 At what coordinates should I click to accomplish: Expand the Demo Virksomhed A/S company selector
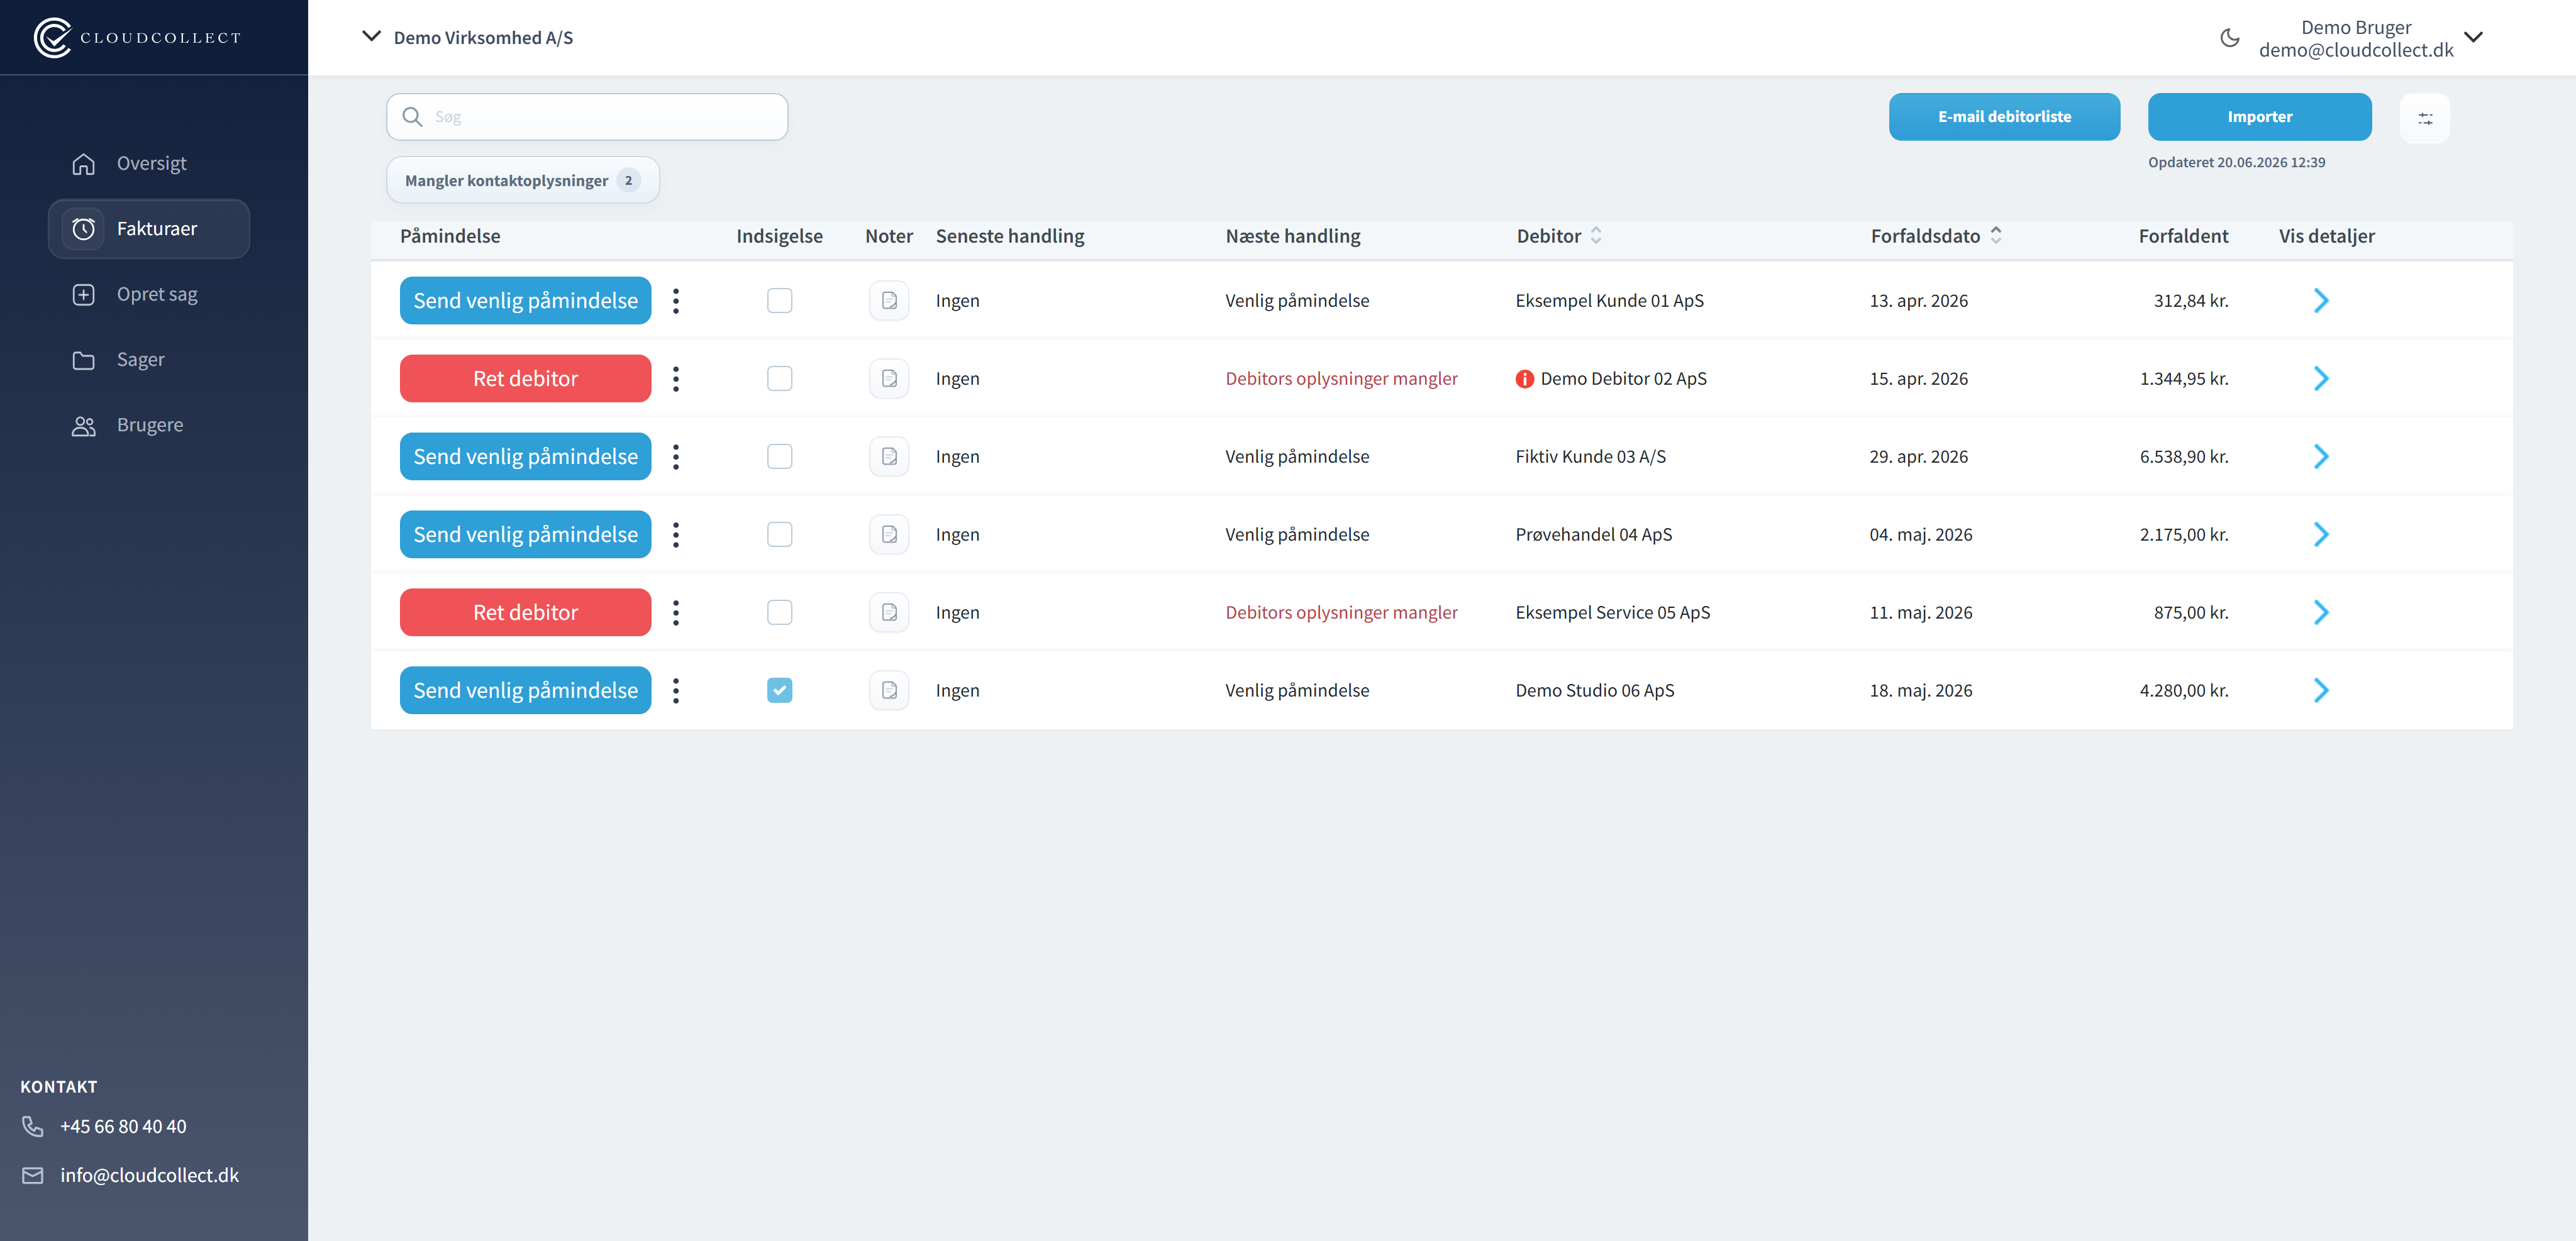[x=467, y=38]
